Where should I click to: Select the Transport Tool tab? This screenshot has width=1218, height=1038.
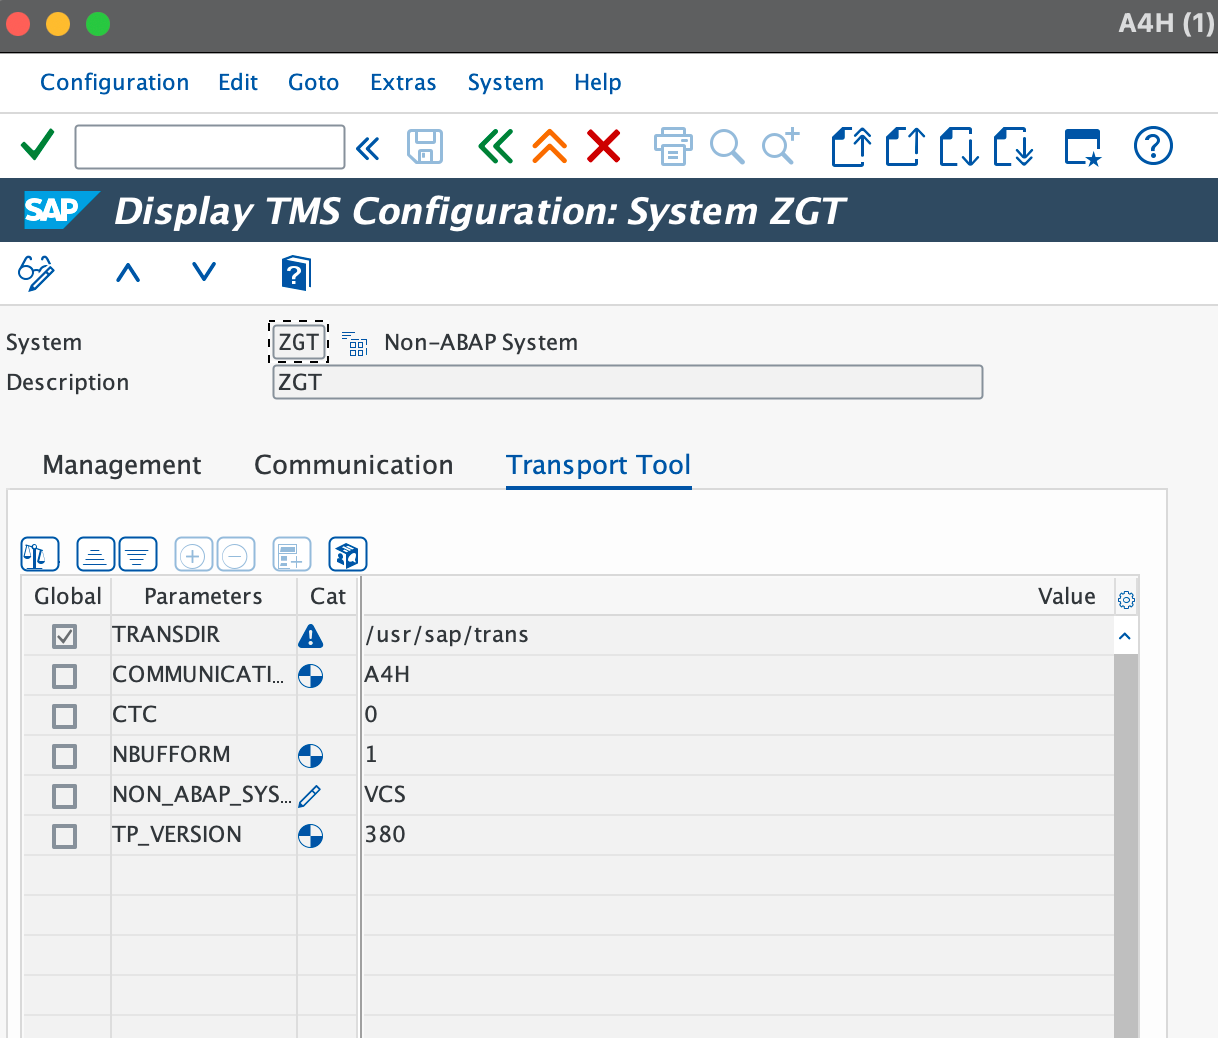coord(599,465)
